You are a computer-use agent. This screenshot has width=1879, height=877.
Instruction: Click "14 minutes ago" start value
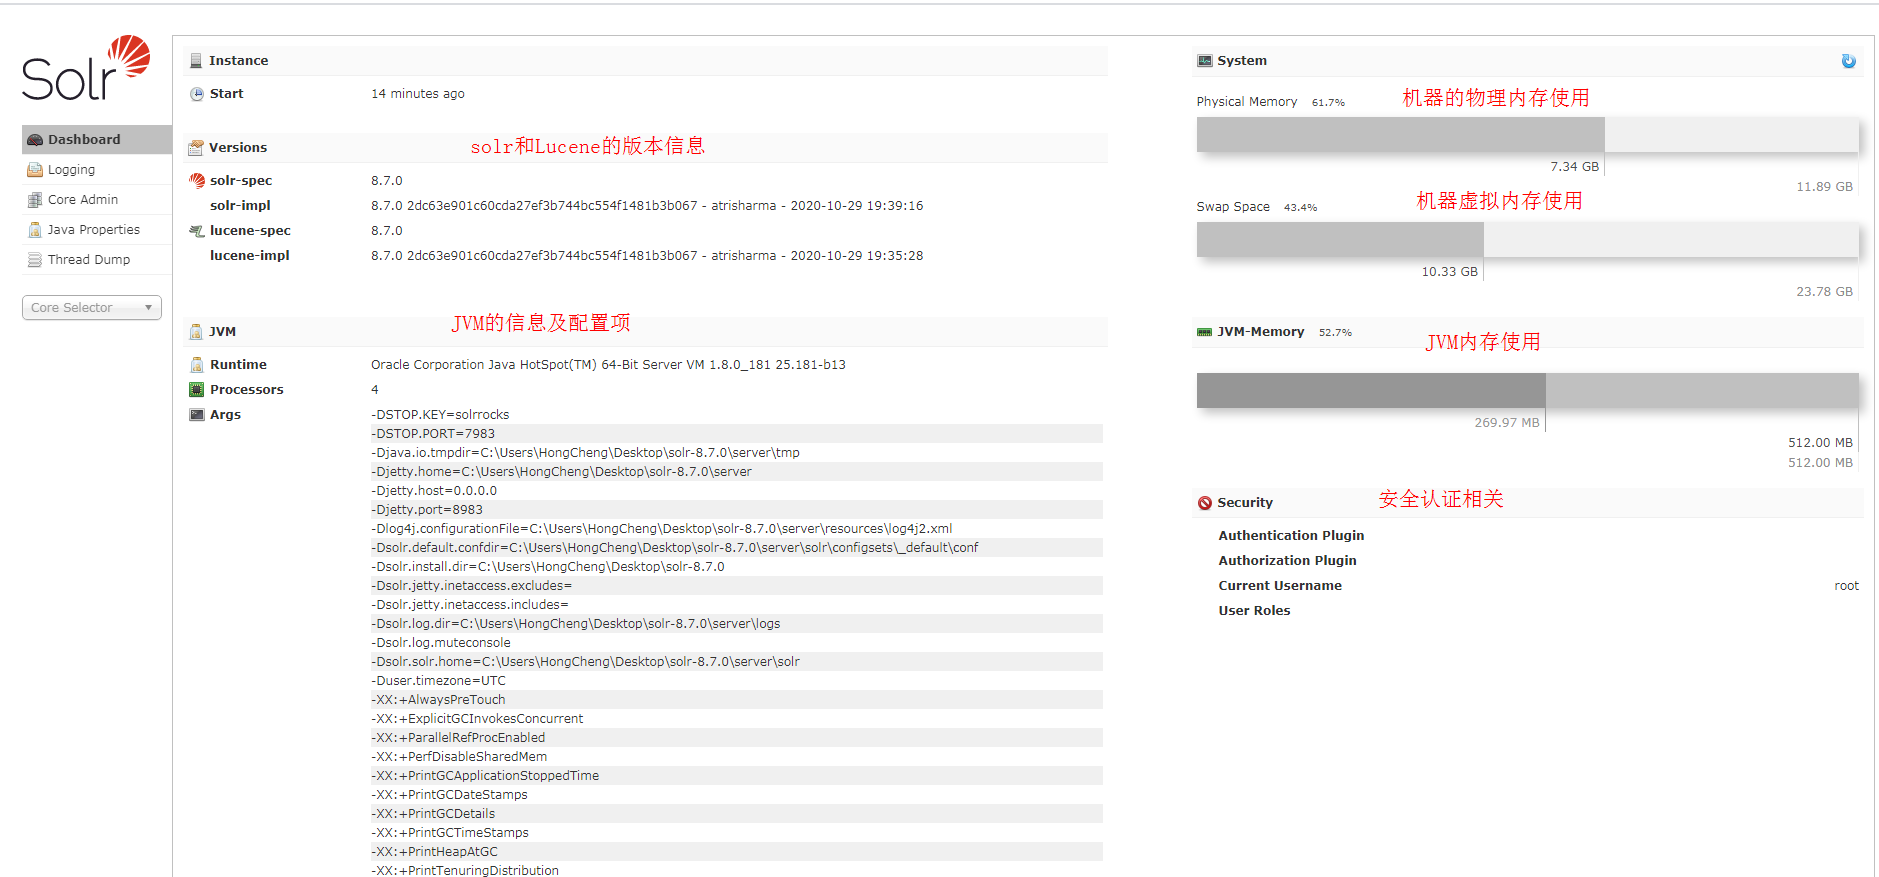coord(418,94)
